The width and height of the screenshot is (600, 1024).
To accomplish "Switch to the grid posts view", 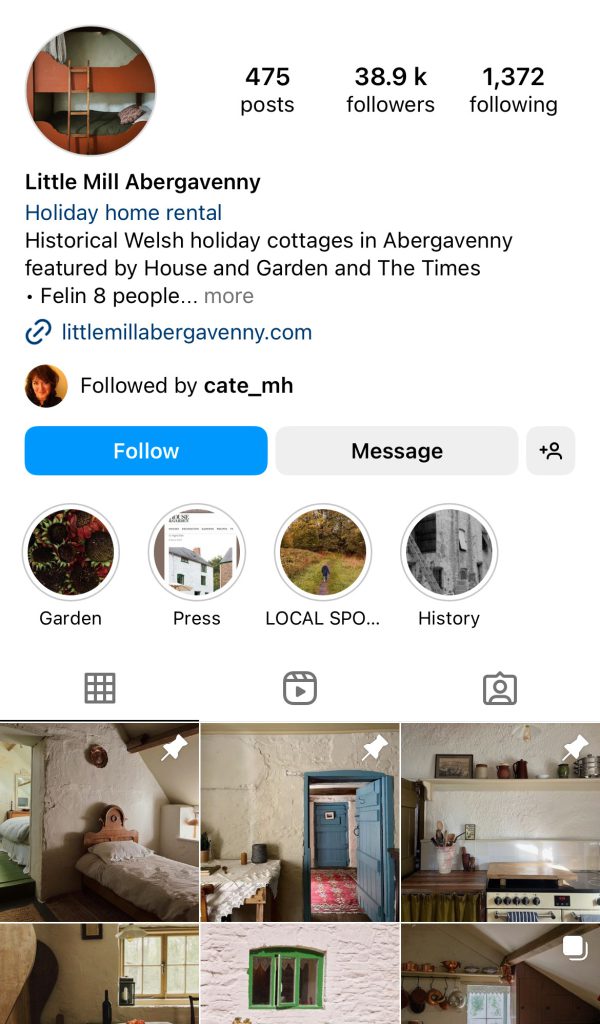I will click(x=100, y=688).
